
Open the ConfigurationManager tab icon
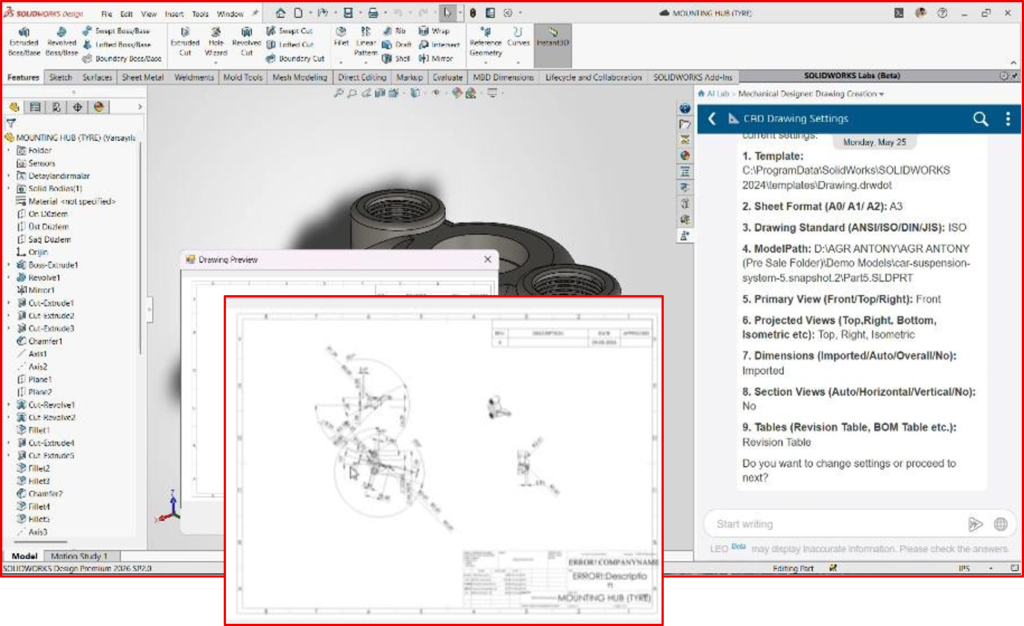pyautogui.click(x=56, y=107)
